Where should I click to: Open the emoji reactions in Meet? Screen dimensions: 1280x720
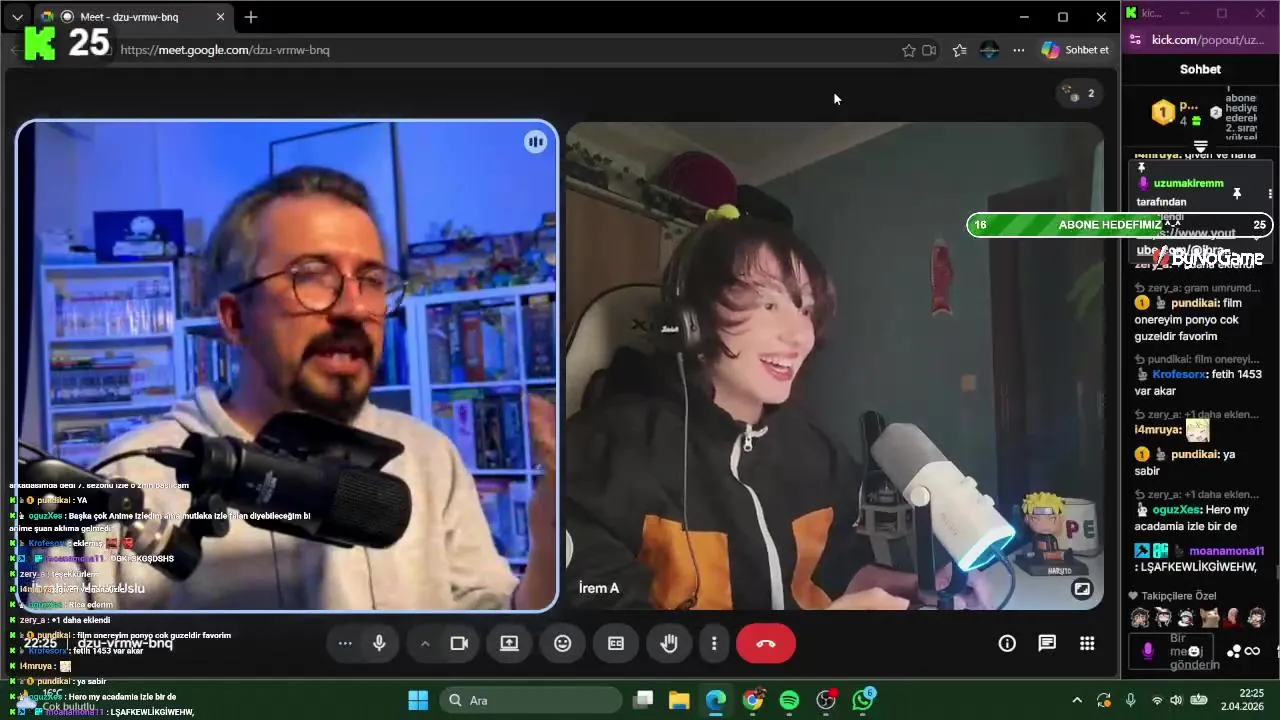(563, 644)
